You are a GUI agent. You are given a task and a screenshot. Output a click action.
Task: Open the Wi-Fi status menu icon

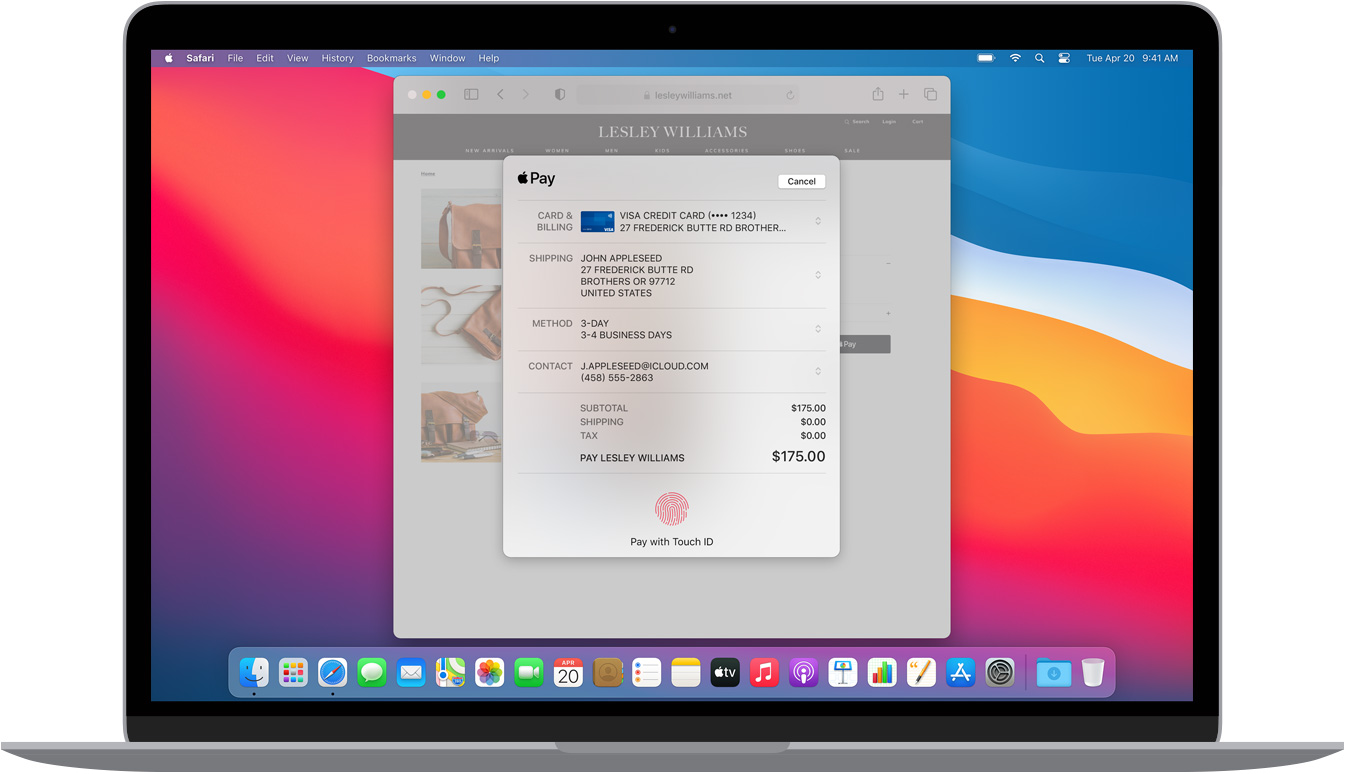tap(1015, 58)
